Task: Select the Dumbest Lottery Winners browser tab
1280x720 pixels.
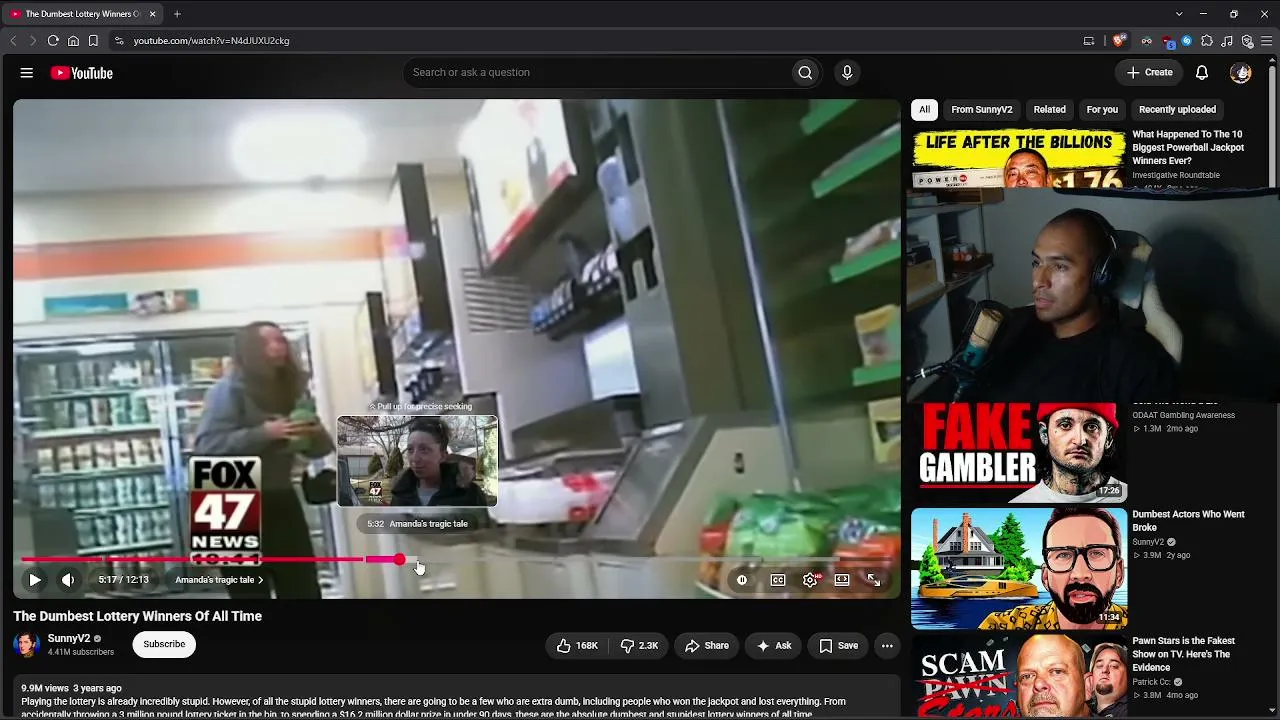Action: (x=84, y=14)
